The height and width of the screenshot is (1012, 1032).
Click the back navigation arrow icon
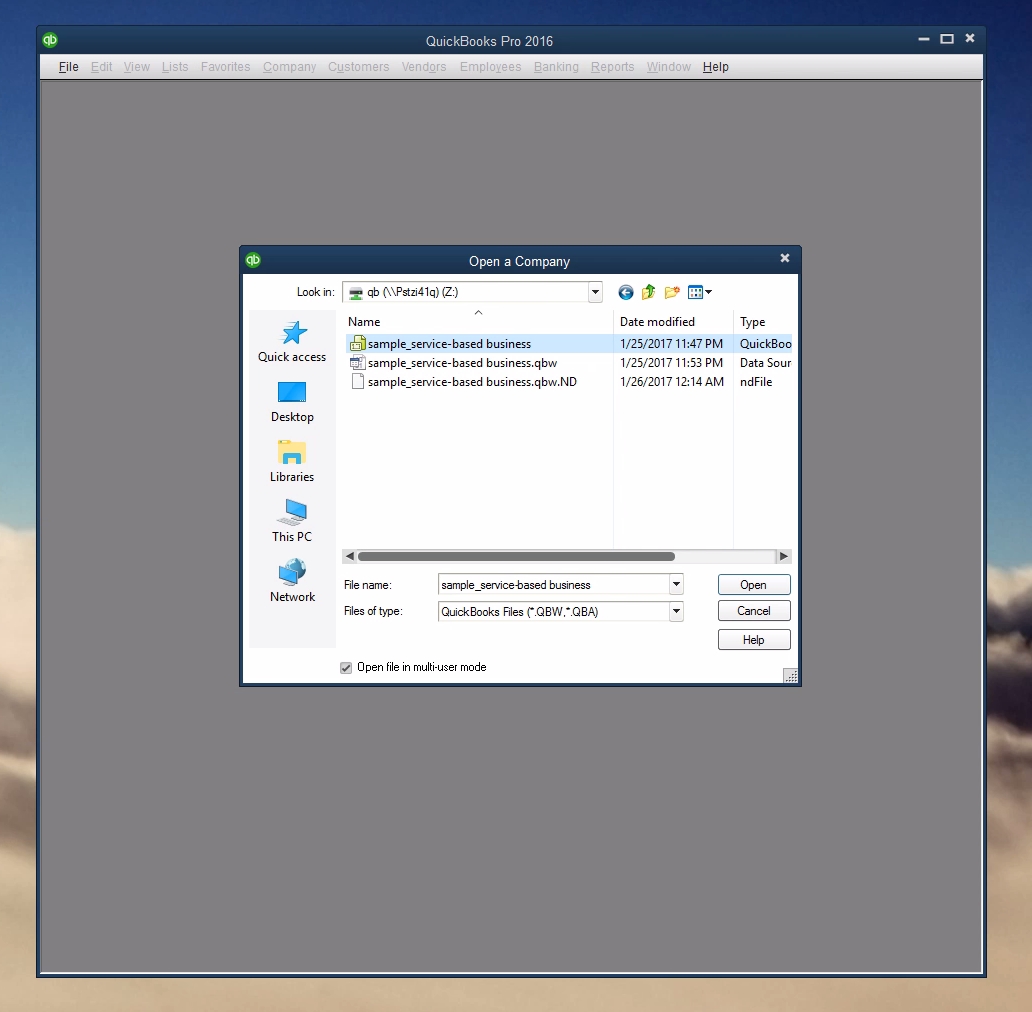pyautogui.click(x=625, y=292)
